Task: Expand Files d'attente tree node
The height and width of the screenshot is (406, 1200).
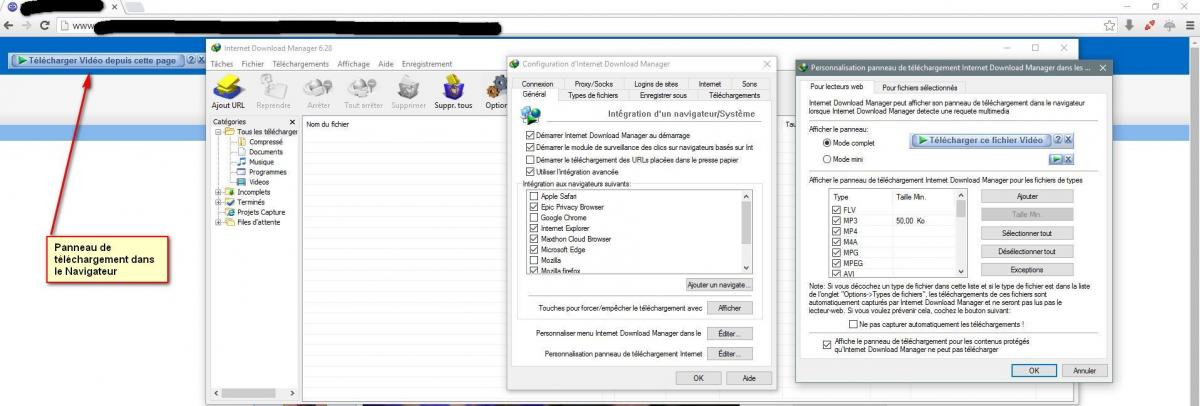Action: pyautogui.click(x=219, y=222)
